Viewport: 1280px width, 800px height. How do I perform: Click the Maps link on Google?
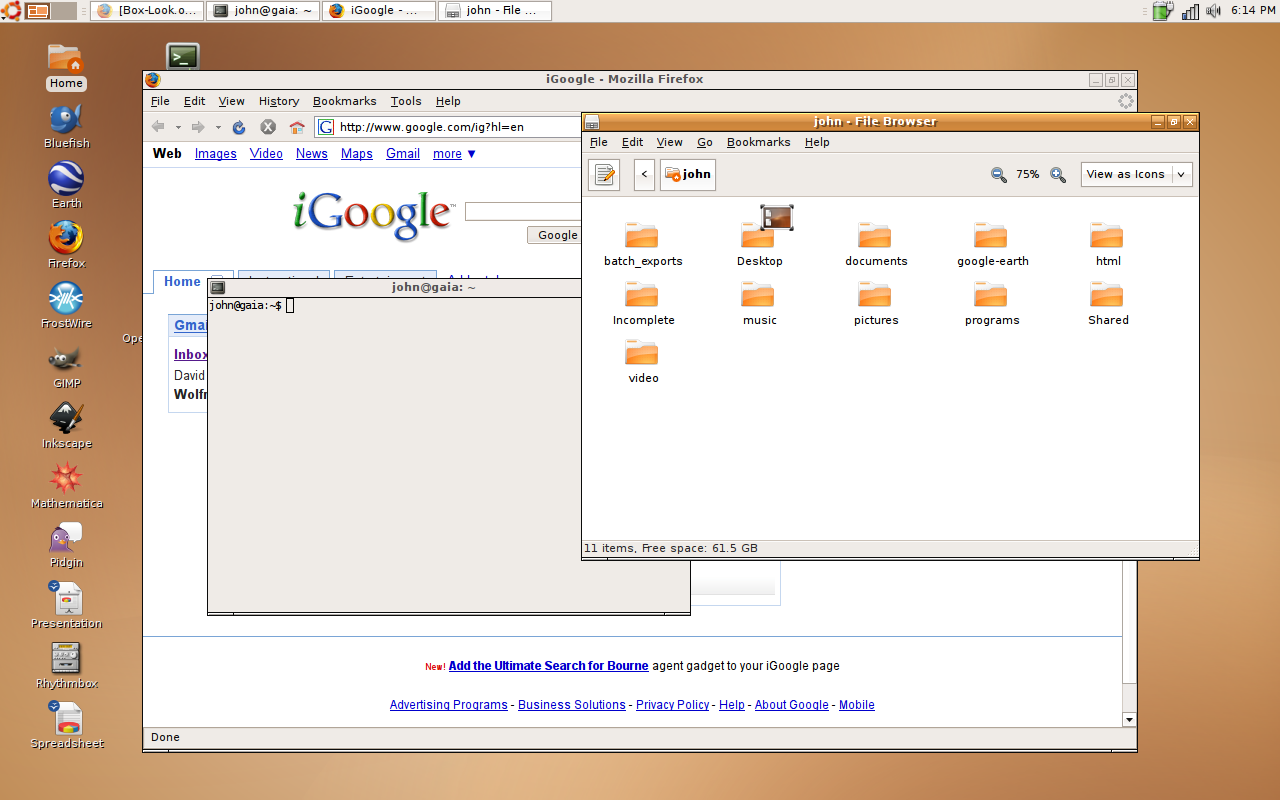point(357,154)
